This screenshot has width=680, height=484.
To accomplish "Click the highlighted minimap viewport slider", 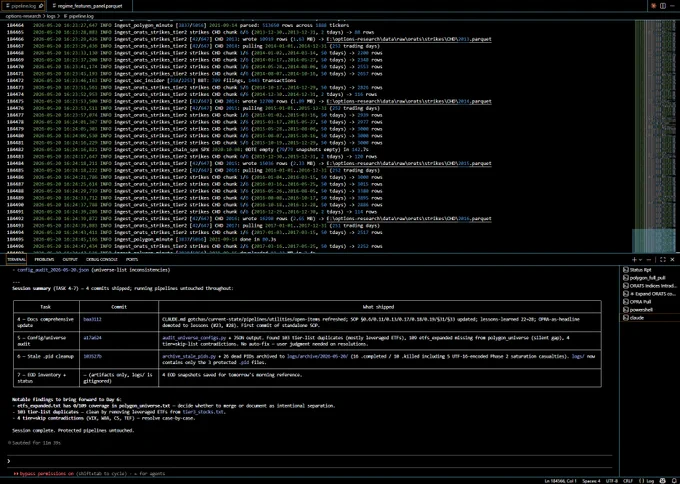I will [x=654, y=240].
